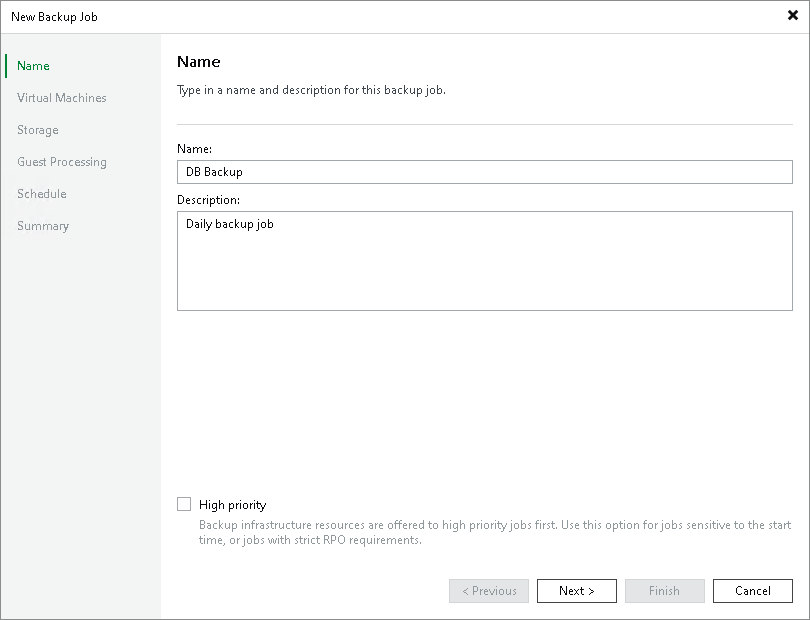
Task: Jump to the Summary step
Action: [x=43, y=225]
